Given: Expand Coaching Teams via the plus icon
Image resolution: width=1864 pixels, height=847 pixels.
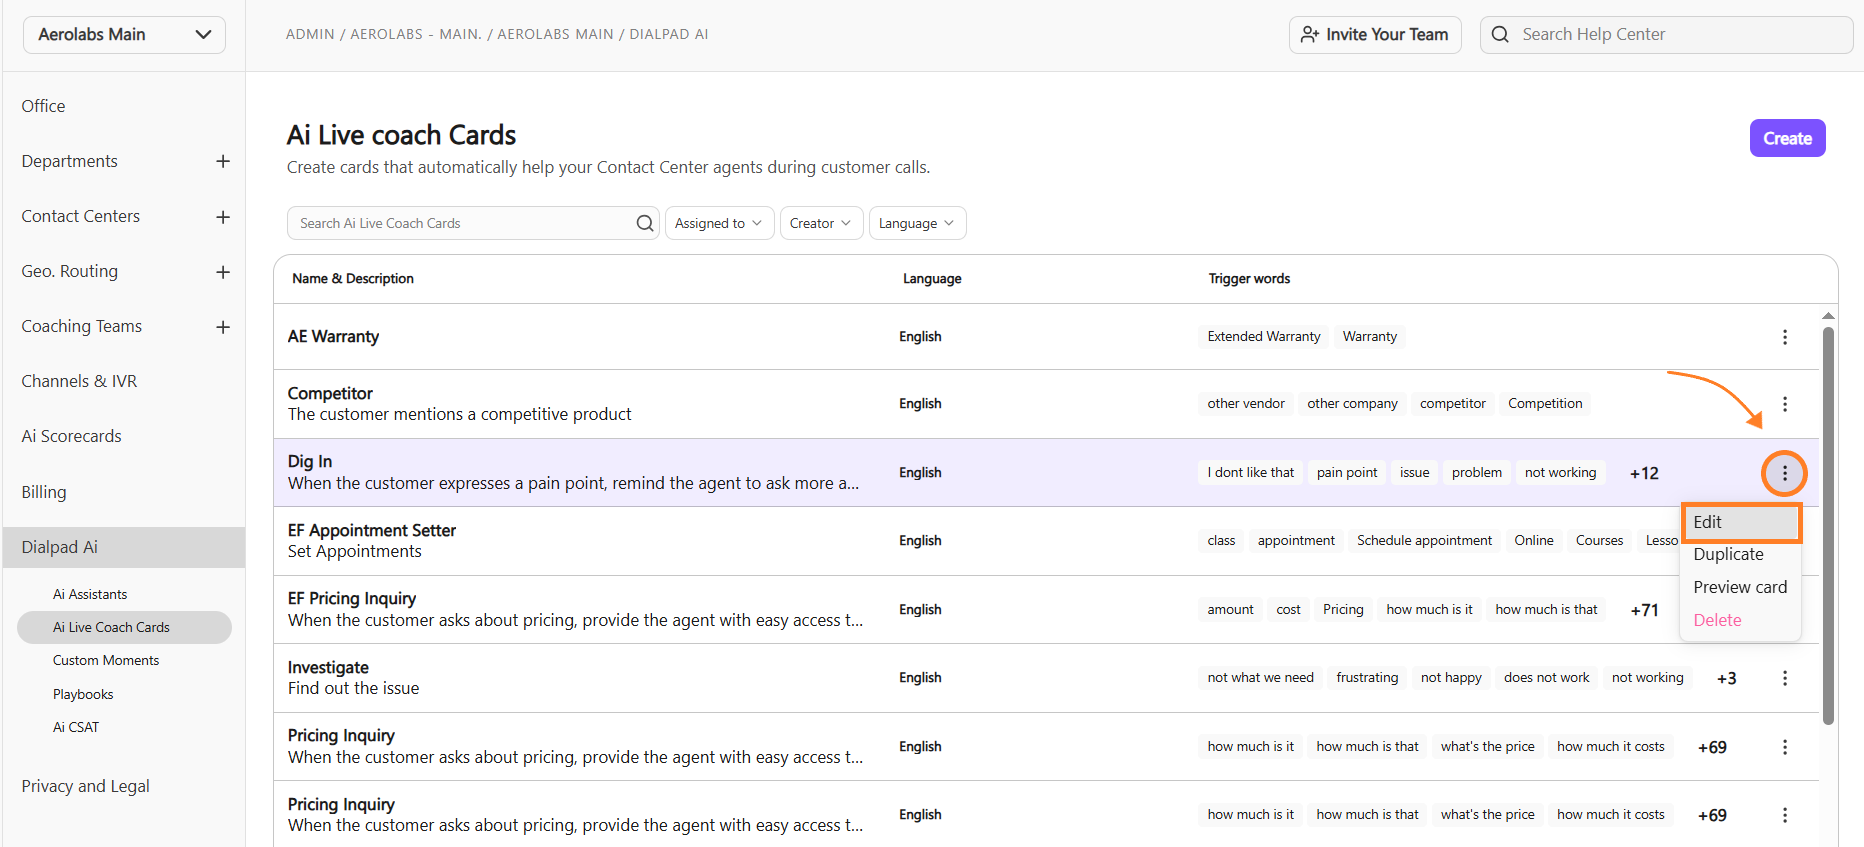Looking at the screenshot, I should click(223, 327).
